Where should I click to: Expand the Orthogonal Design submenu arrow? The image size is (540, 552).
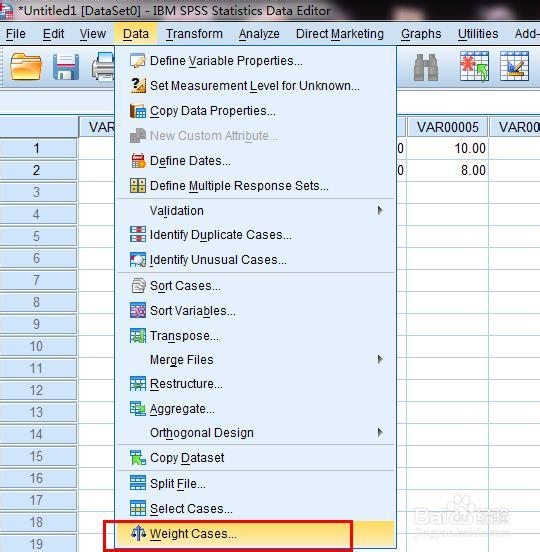click(x=380, y=432)
